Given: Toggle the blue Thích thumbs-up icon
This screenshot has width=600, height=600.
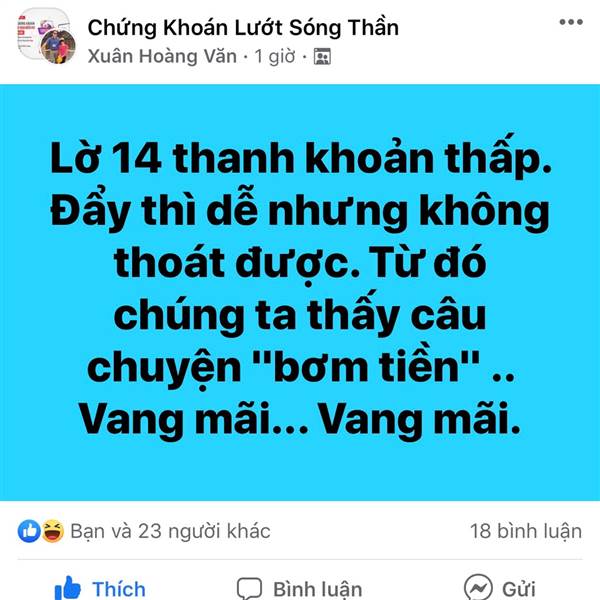Looking at the screenshot, I should pos(68,588).
